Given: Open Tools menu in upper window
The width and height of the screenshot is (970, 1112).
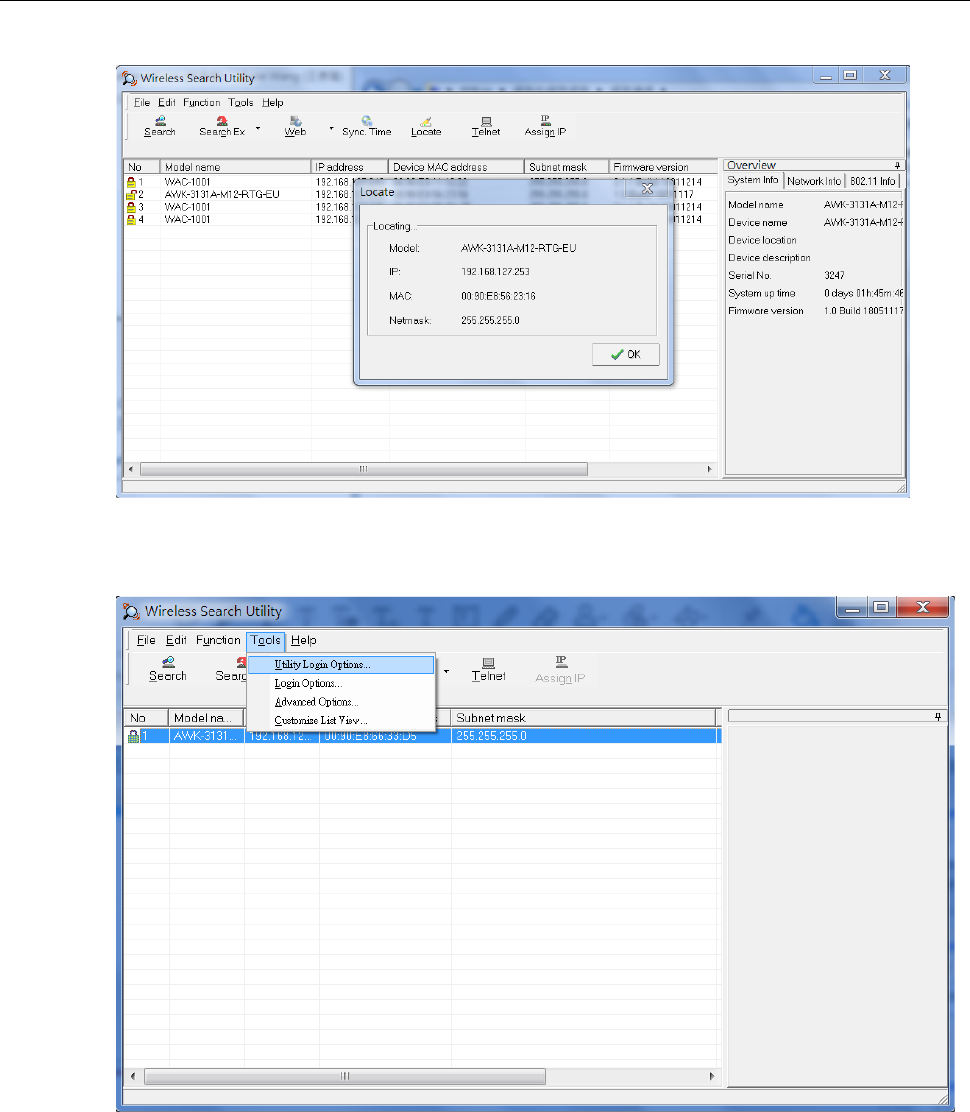Looking at the screenshot, I should tap(241, 102).
